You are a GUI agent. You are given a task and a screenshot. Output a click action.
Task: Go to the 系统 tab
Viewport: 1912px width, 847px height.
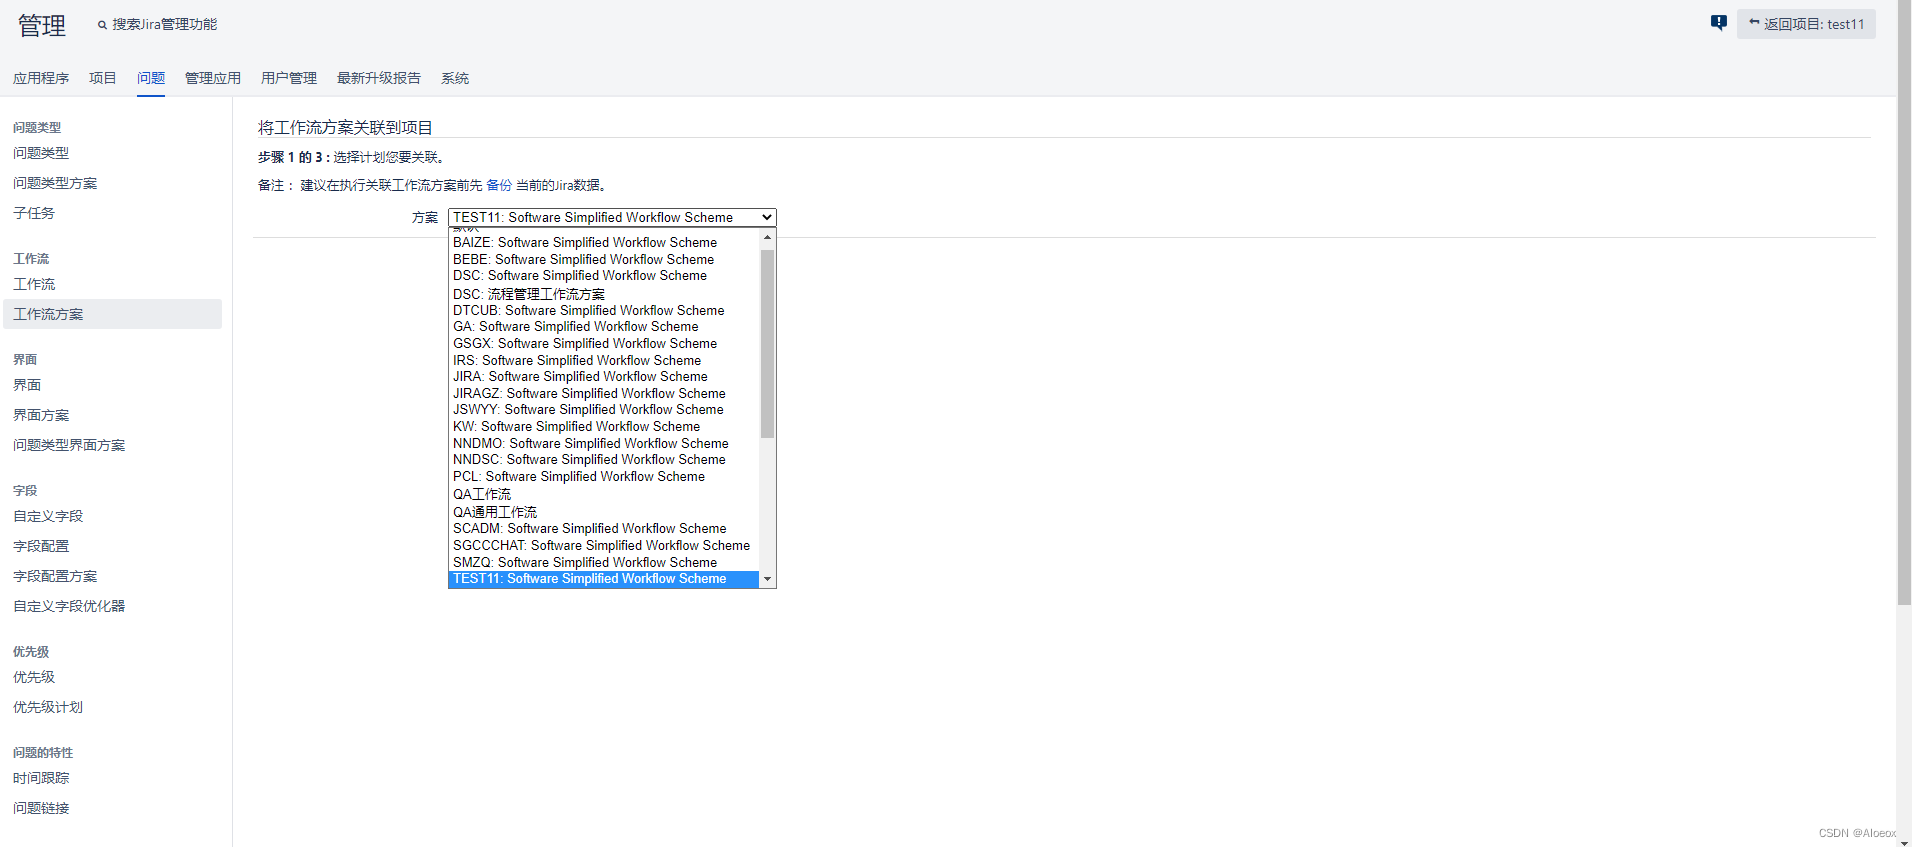(x=454, y=78)
